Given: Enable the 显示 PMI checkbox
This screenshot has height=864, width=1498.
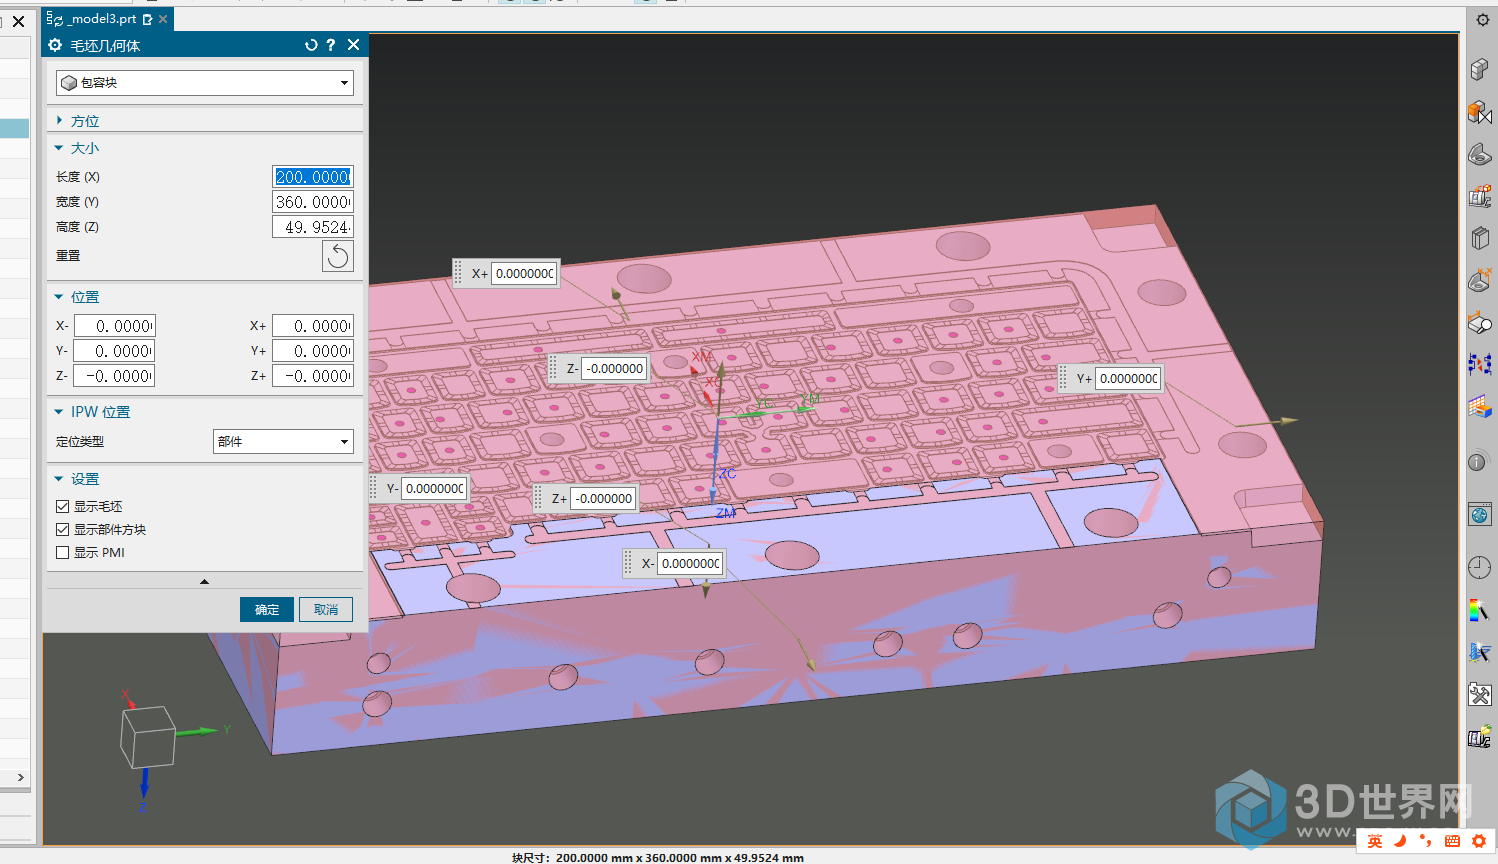Looking at the screenshot, I should 62,553.
